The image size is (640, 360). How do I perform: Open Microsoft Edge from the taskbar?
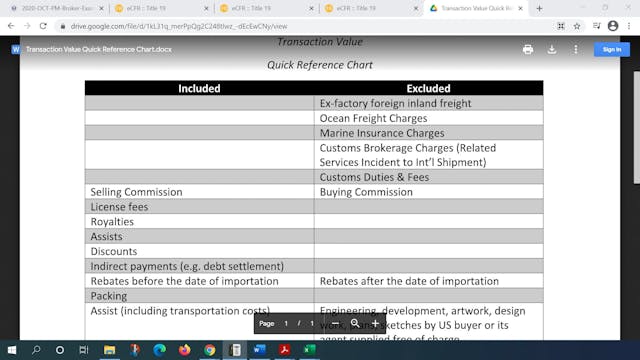point(159,350)
